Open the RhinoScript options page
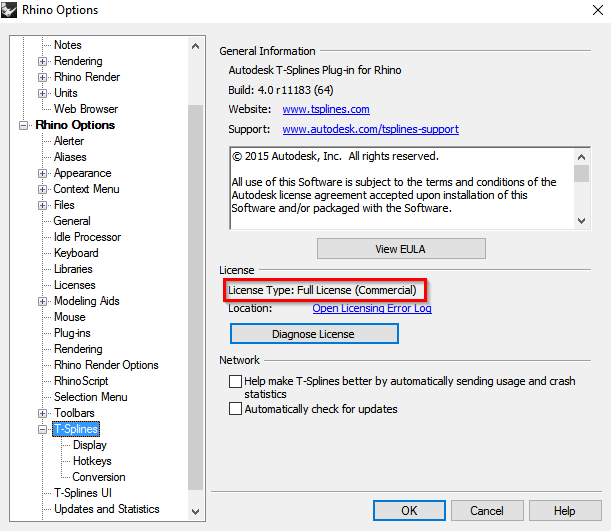The image size is (611, 531). coord(81,381)
